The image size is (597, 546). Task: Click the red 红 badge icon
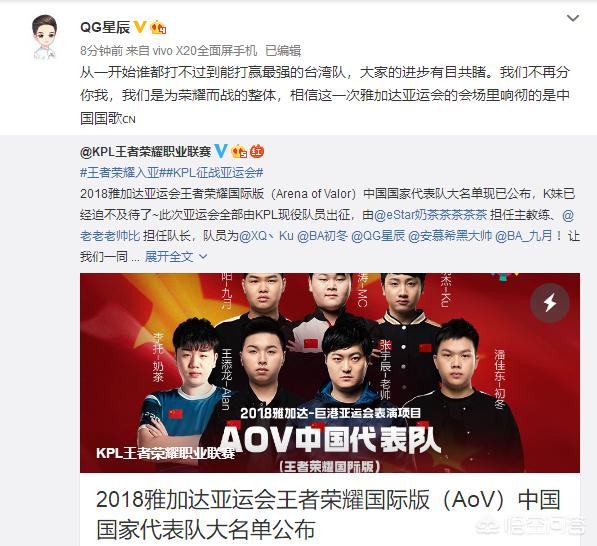pyautogui.click(x=257, y=152)
